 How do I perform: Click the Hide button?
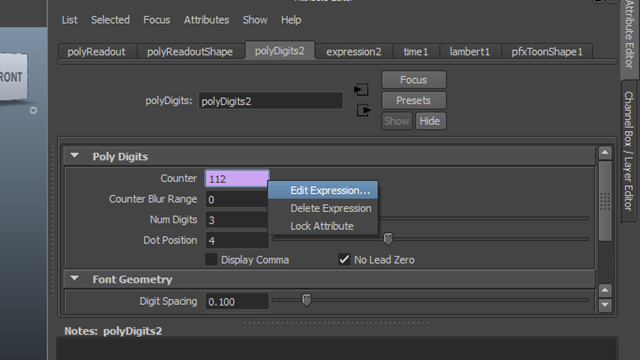pos(430,121)
